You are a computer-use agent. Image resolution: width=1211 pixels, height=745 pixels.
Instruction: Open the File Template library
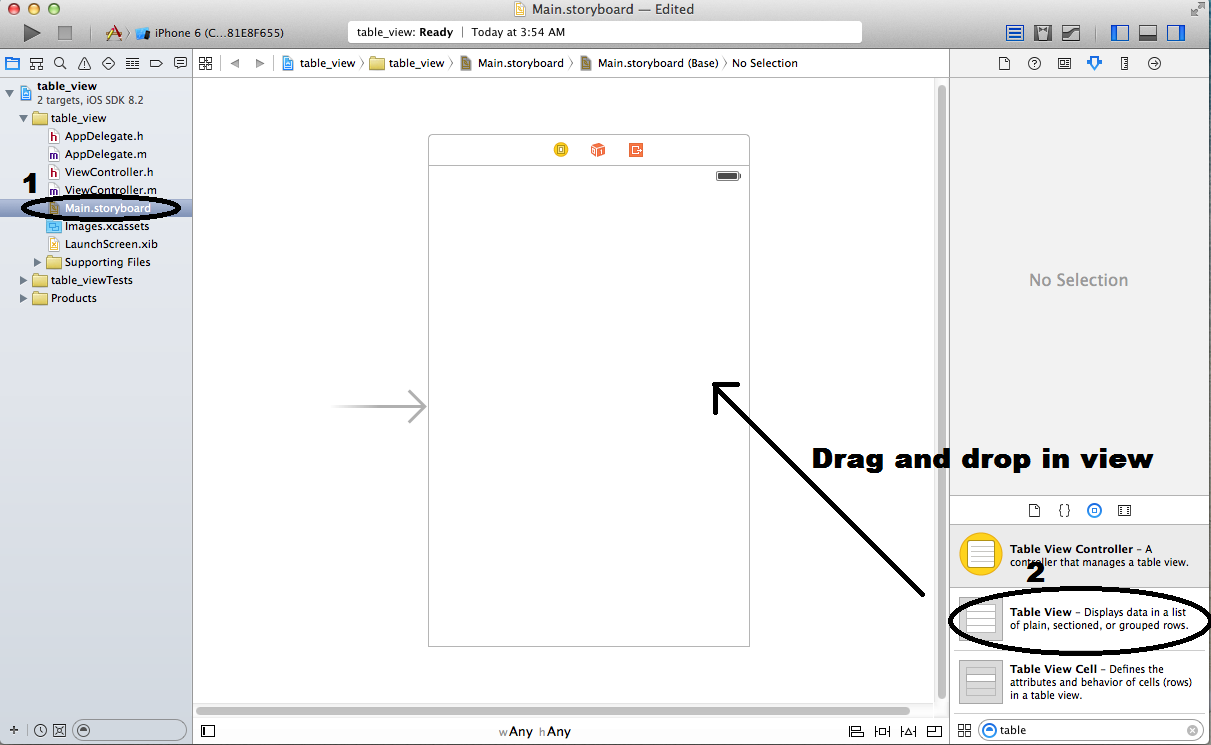click(x=1034, y=510)
